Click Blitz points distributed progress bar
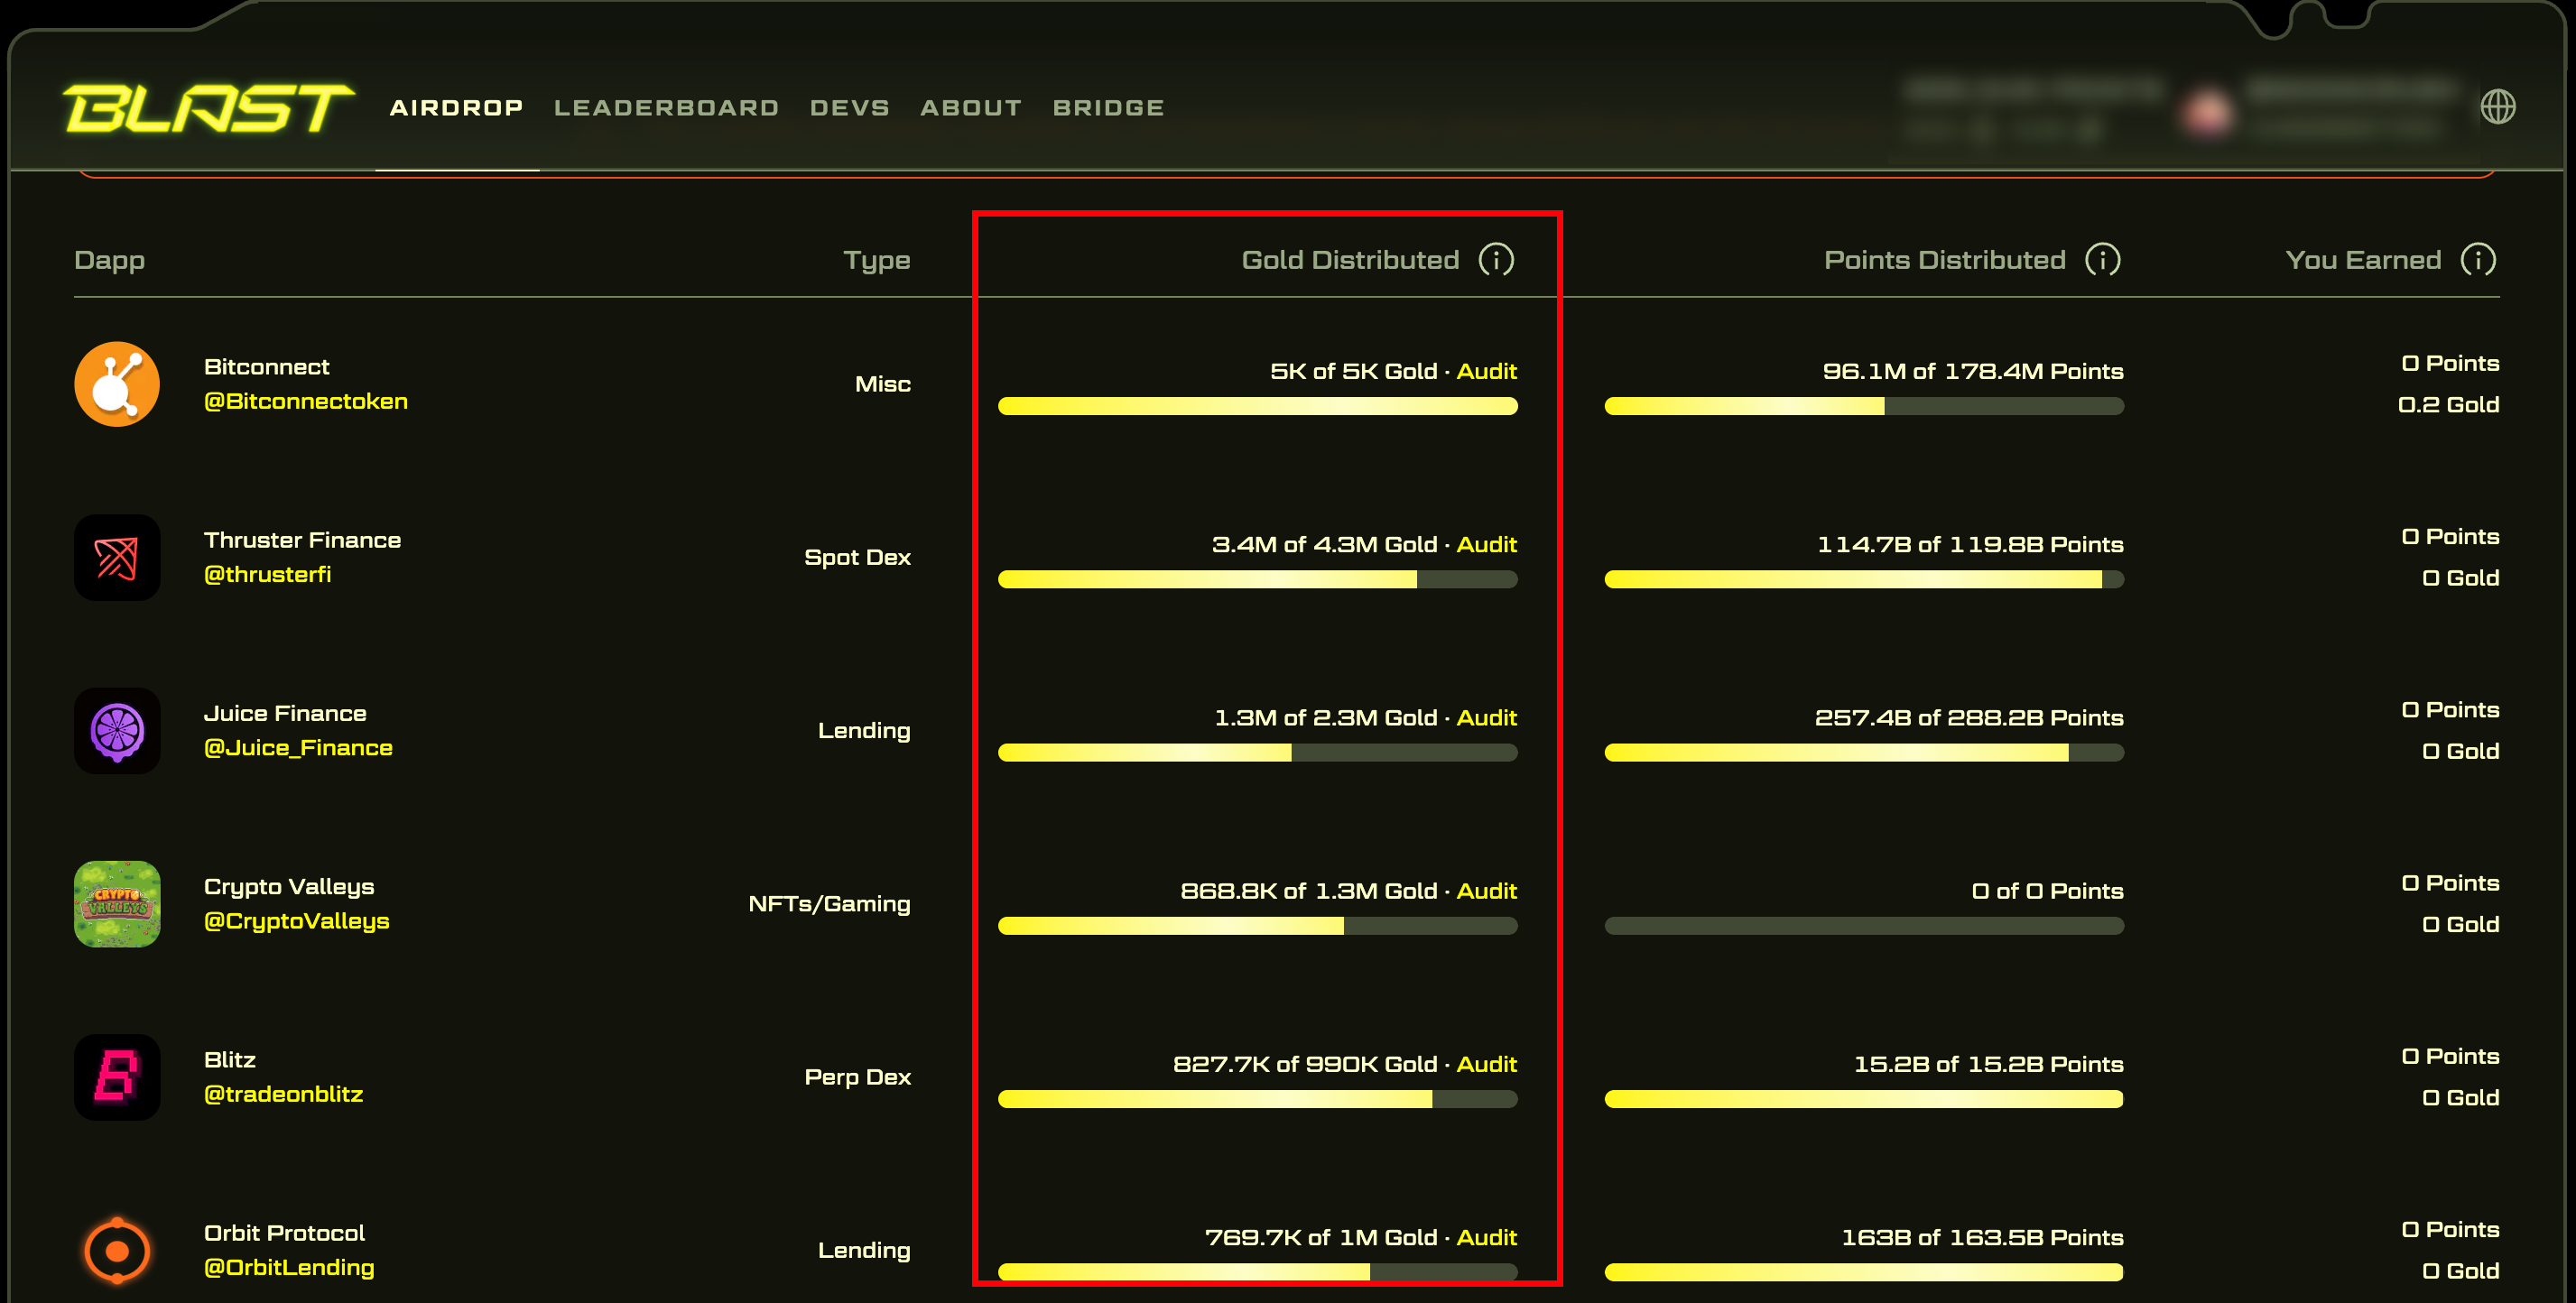 point(1863,1099)
